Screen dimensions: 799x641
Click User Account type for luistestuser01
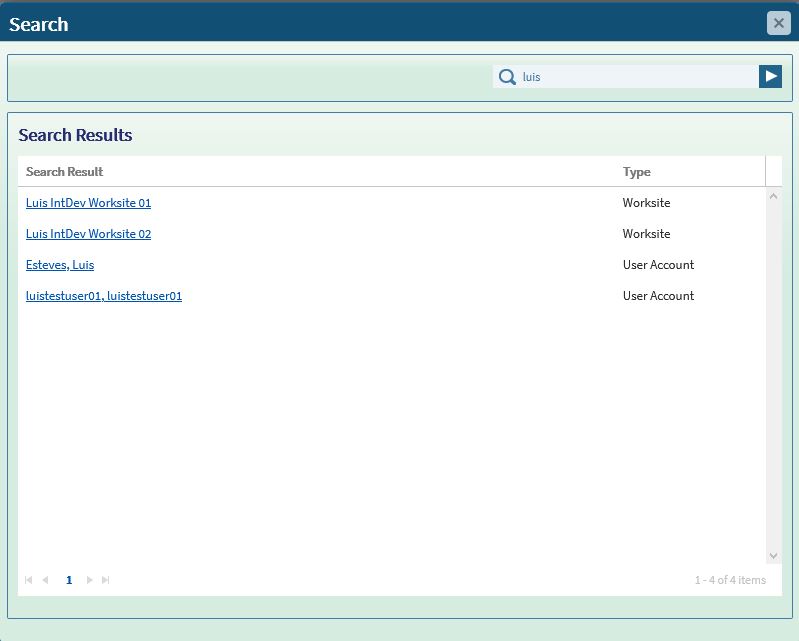coord(658,296)
